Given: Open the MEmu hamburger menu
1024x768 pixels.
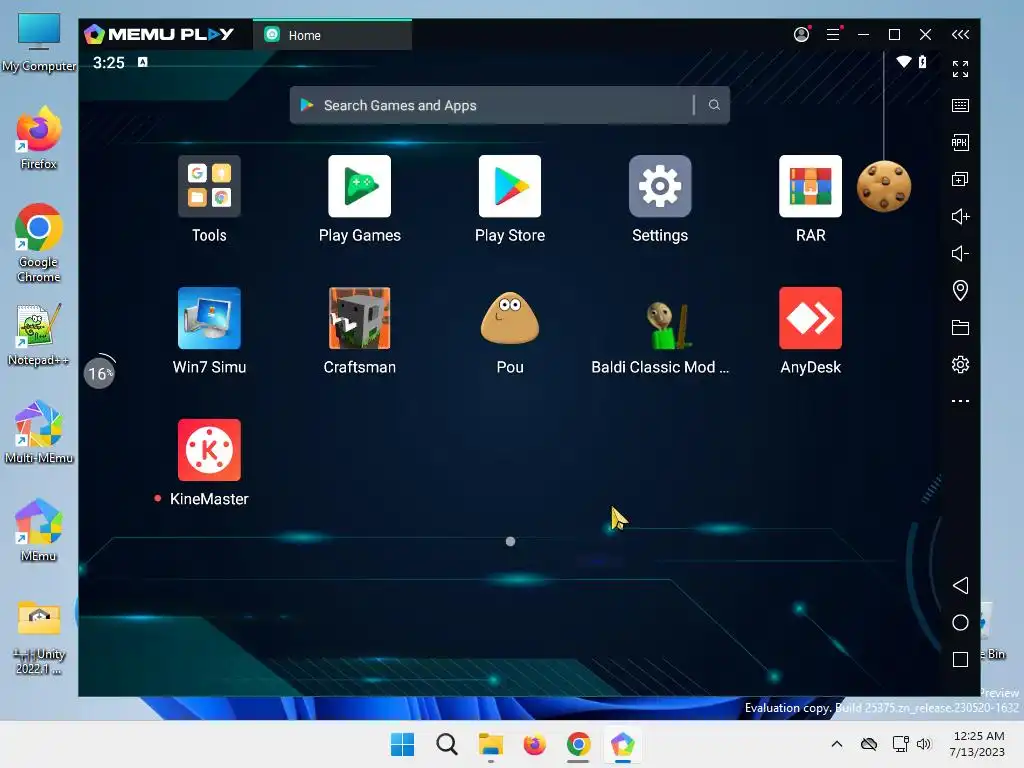Looking at the screenshot, I should point(833,34).
